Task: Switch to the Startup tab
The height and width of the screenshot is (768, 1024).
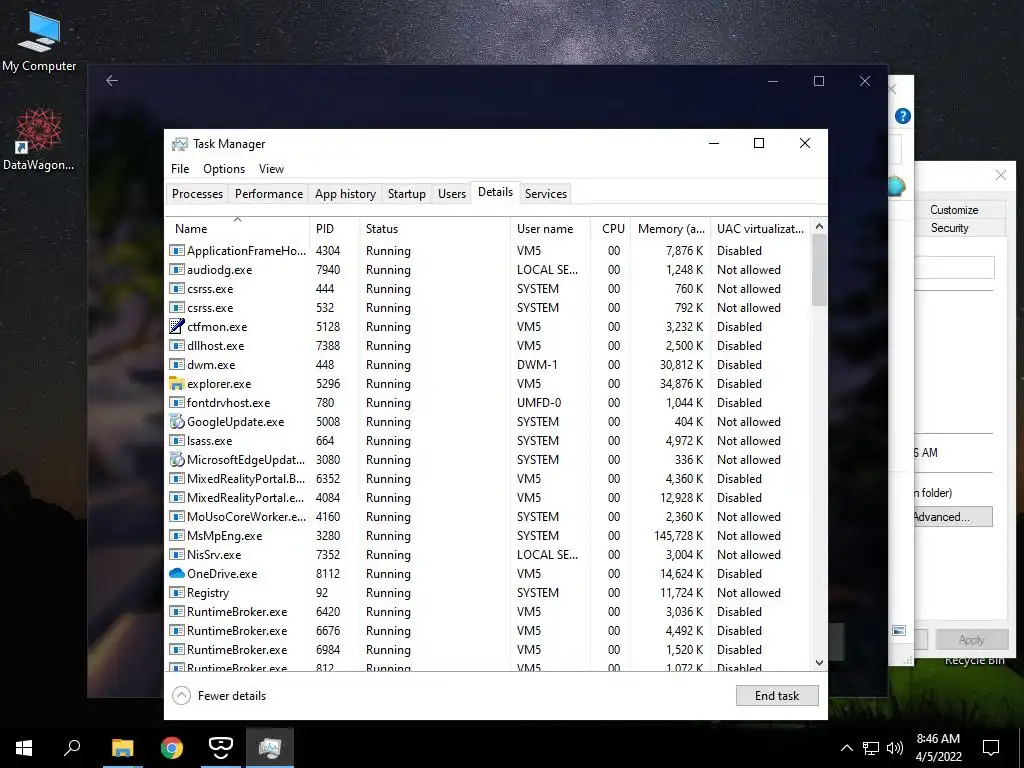Action: (406, 193)
